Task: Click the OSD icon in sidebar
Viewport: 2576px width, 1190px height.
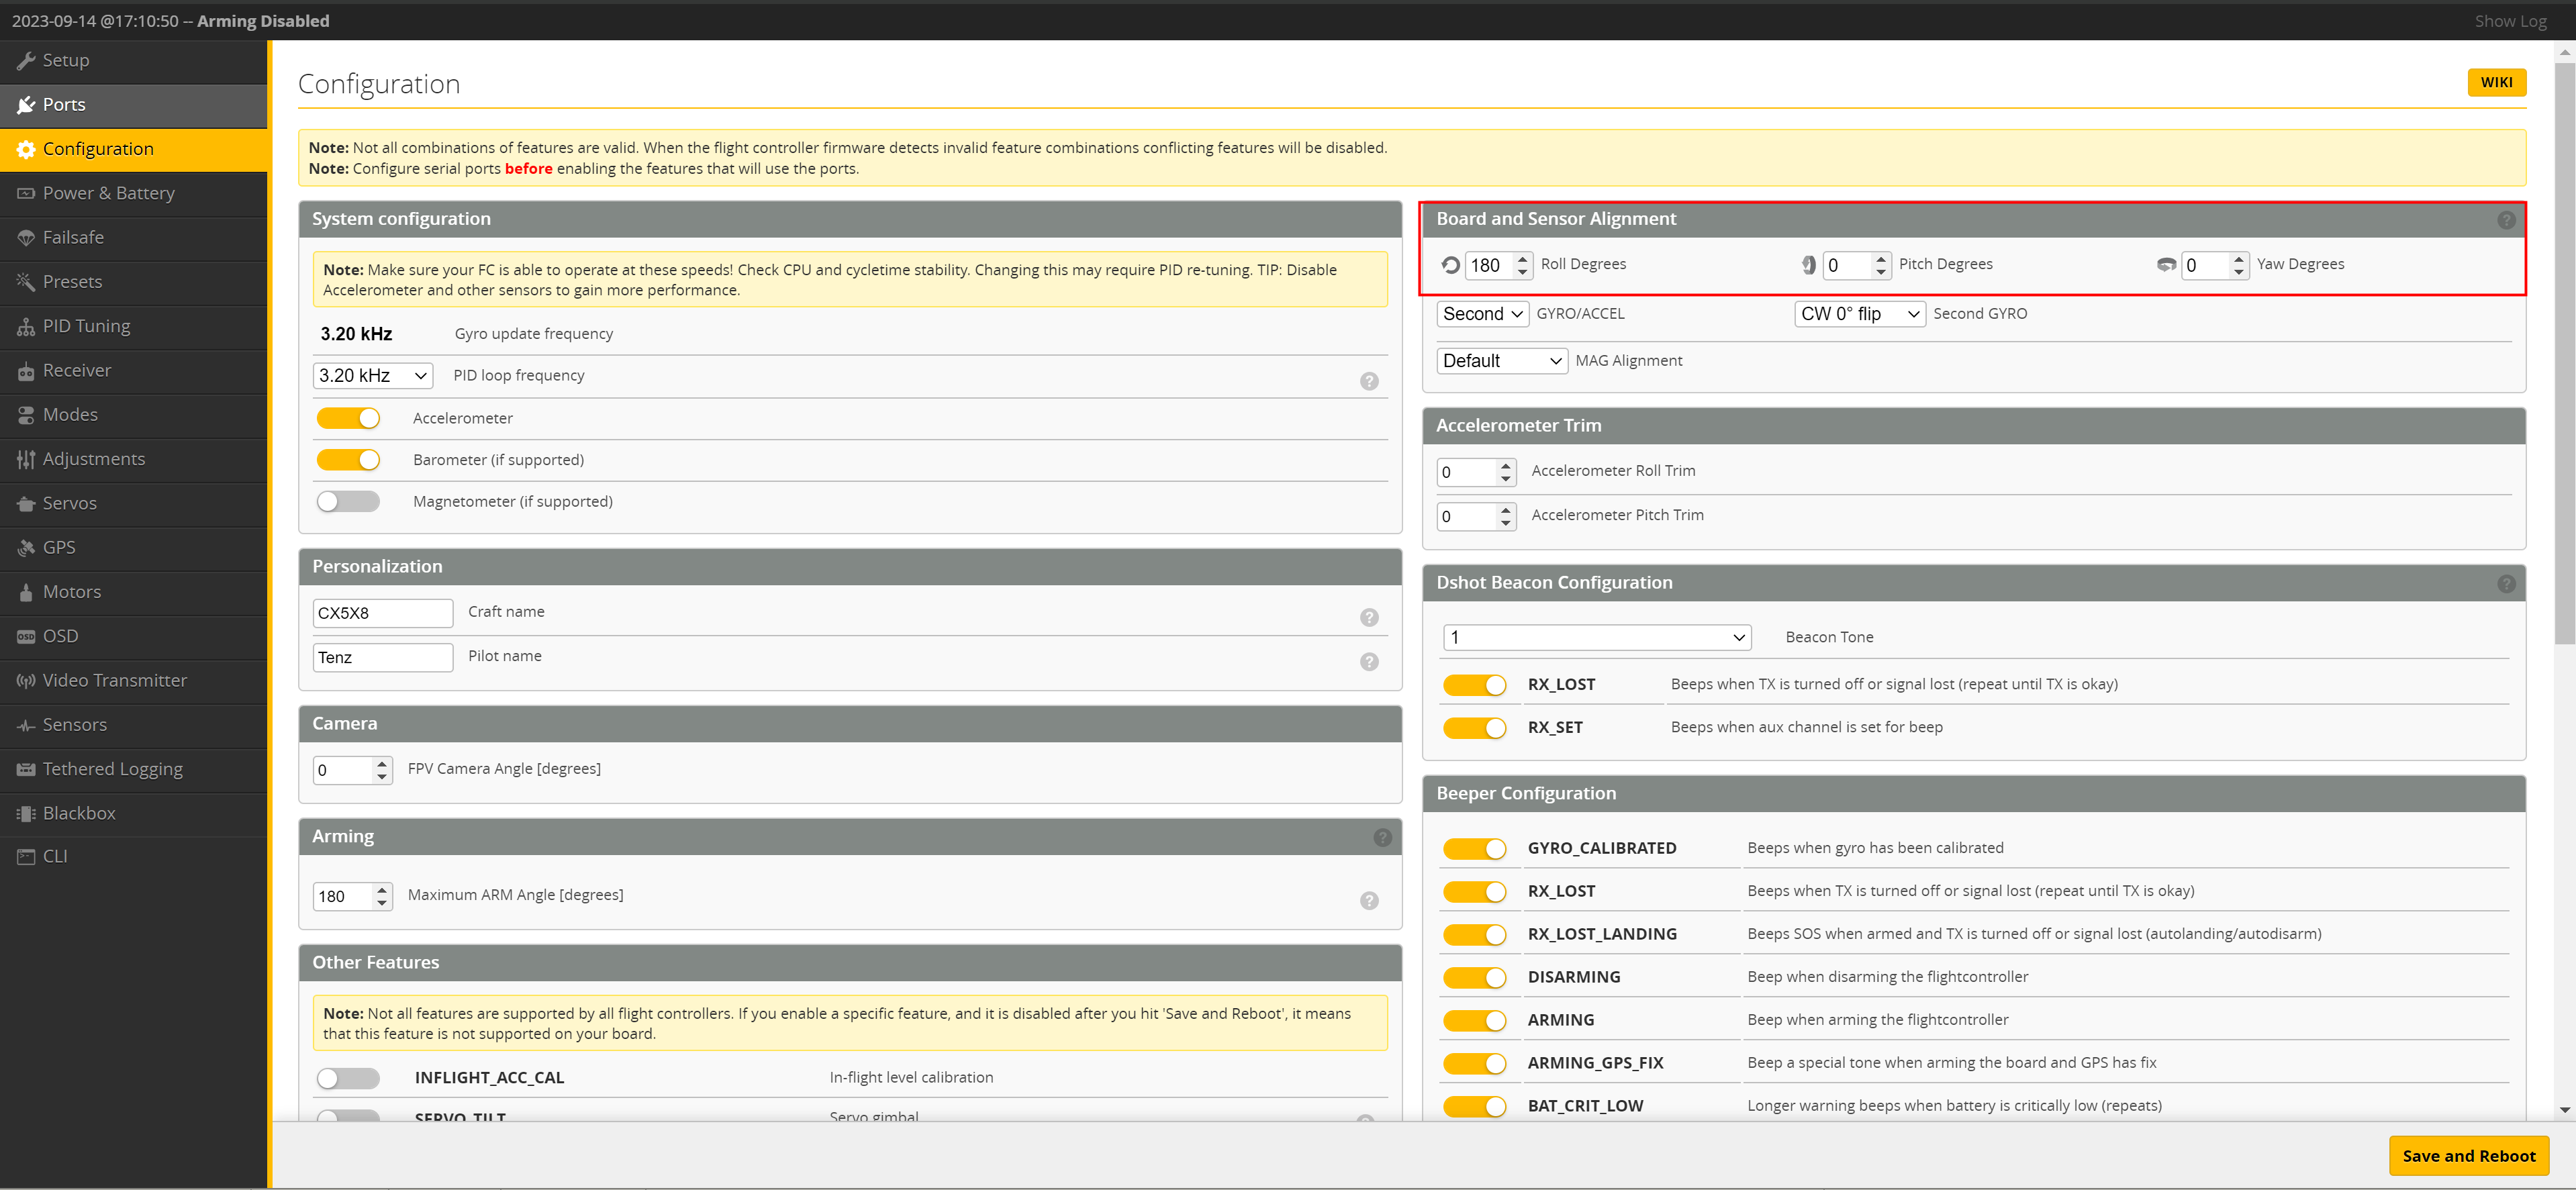Action: [x=26, y=636]
